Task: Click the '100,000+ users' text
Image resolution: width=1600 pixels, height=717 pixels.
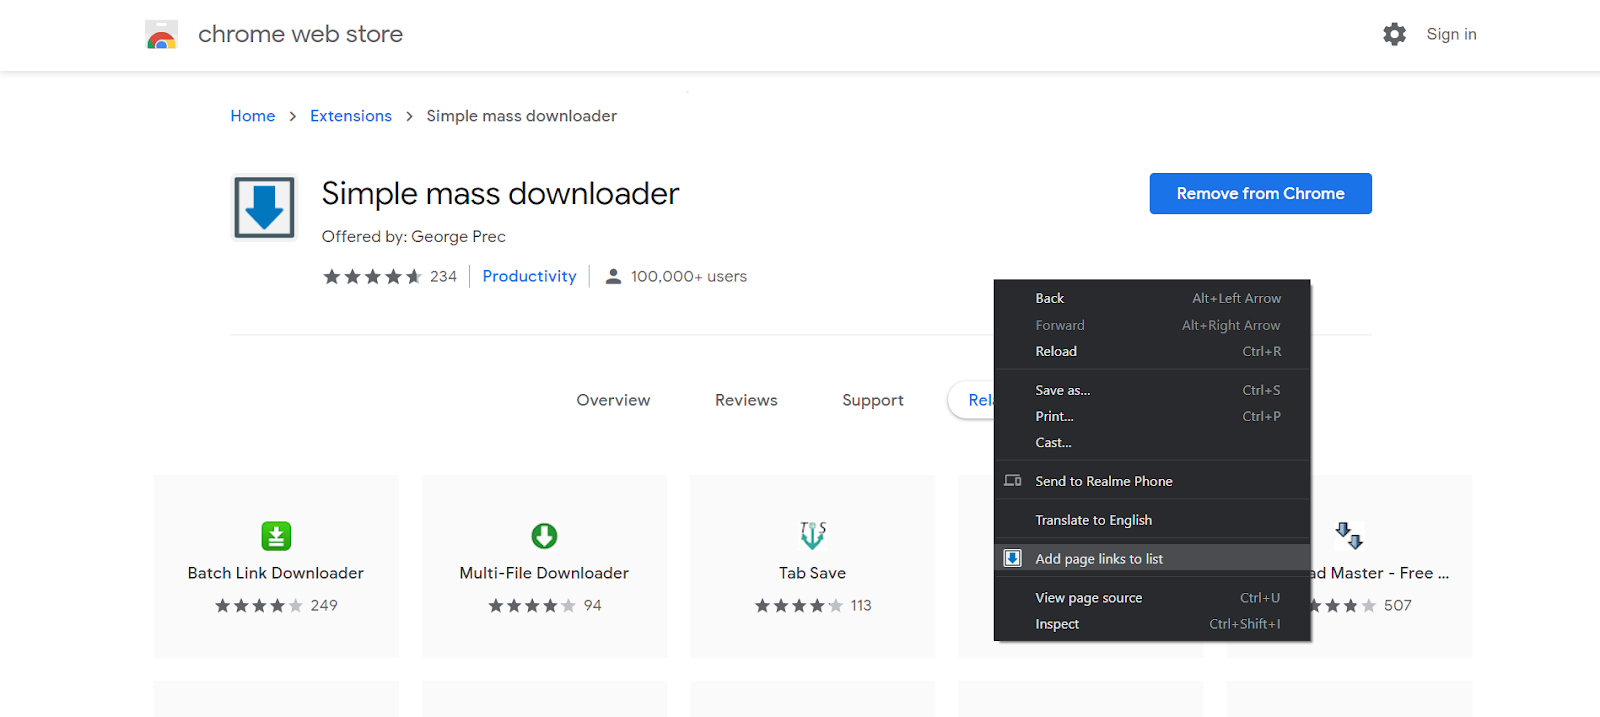Action: [689, 276]
